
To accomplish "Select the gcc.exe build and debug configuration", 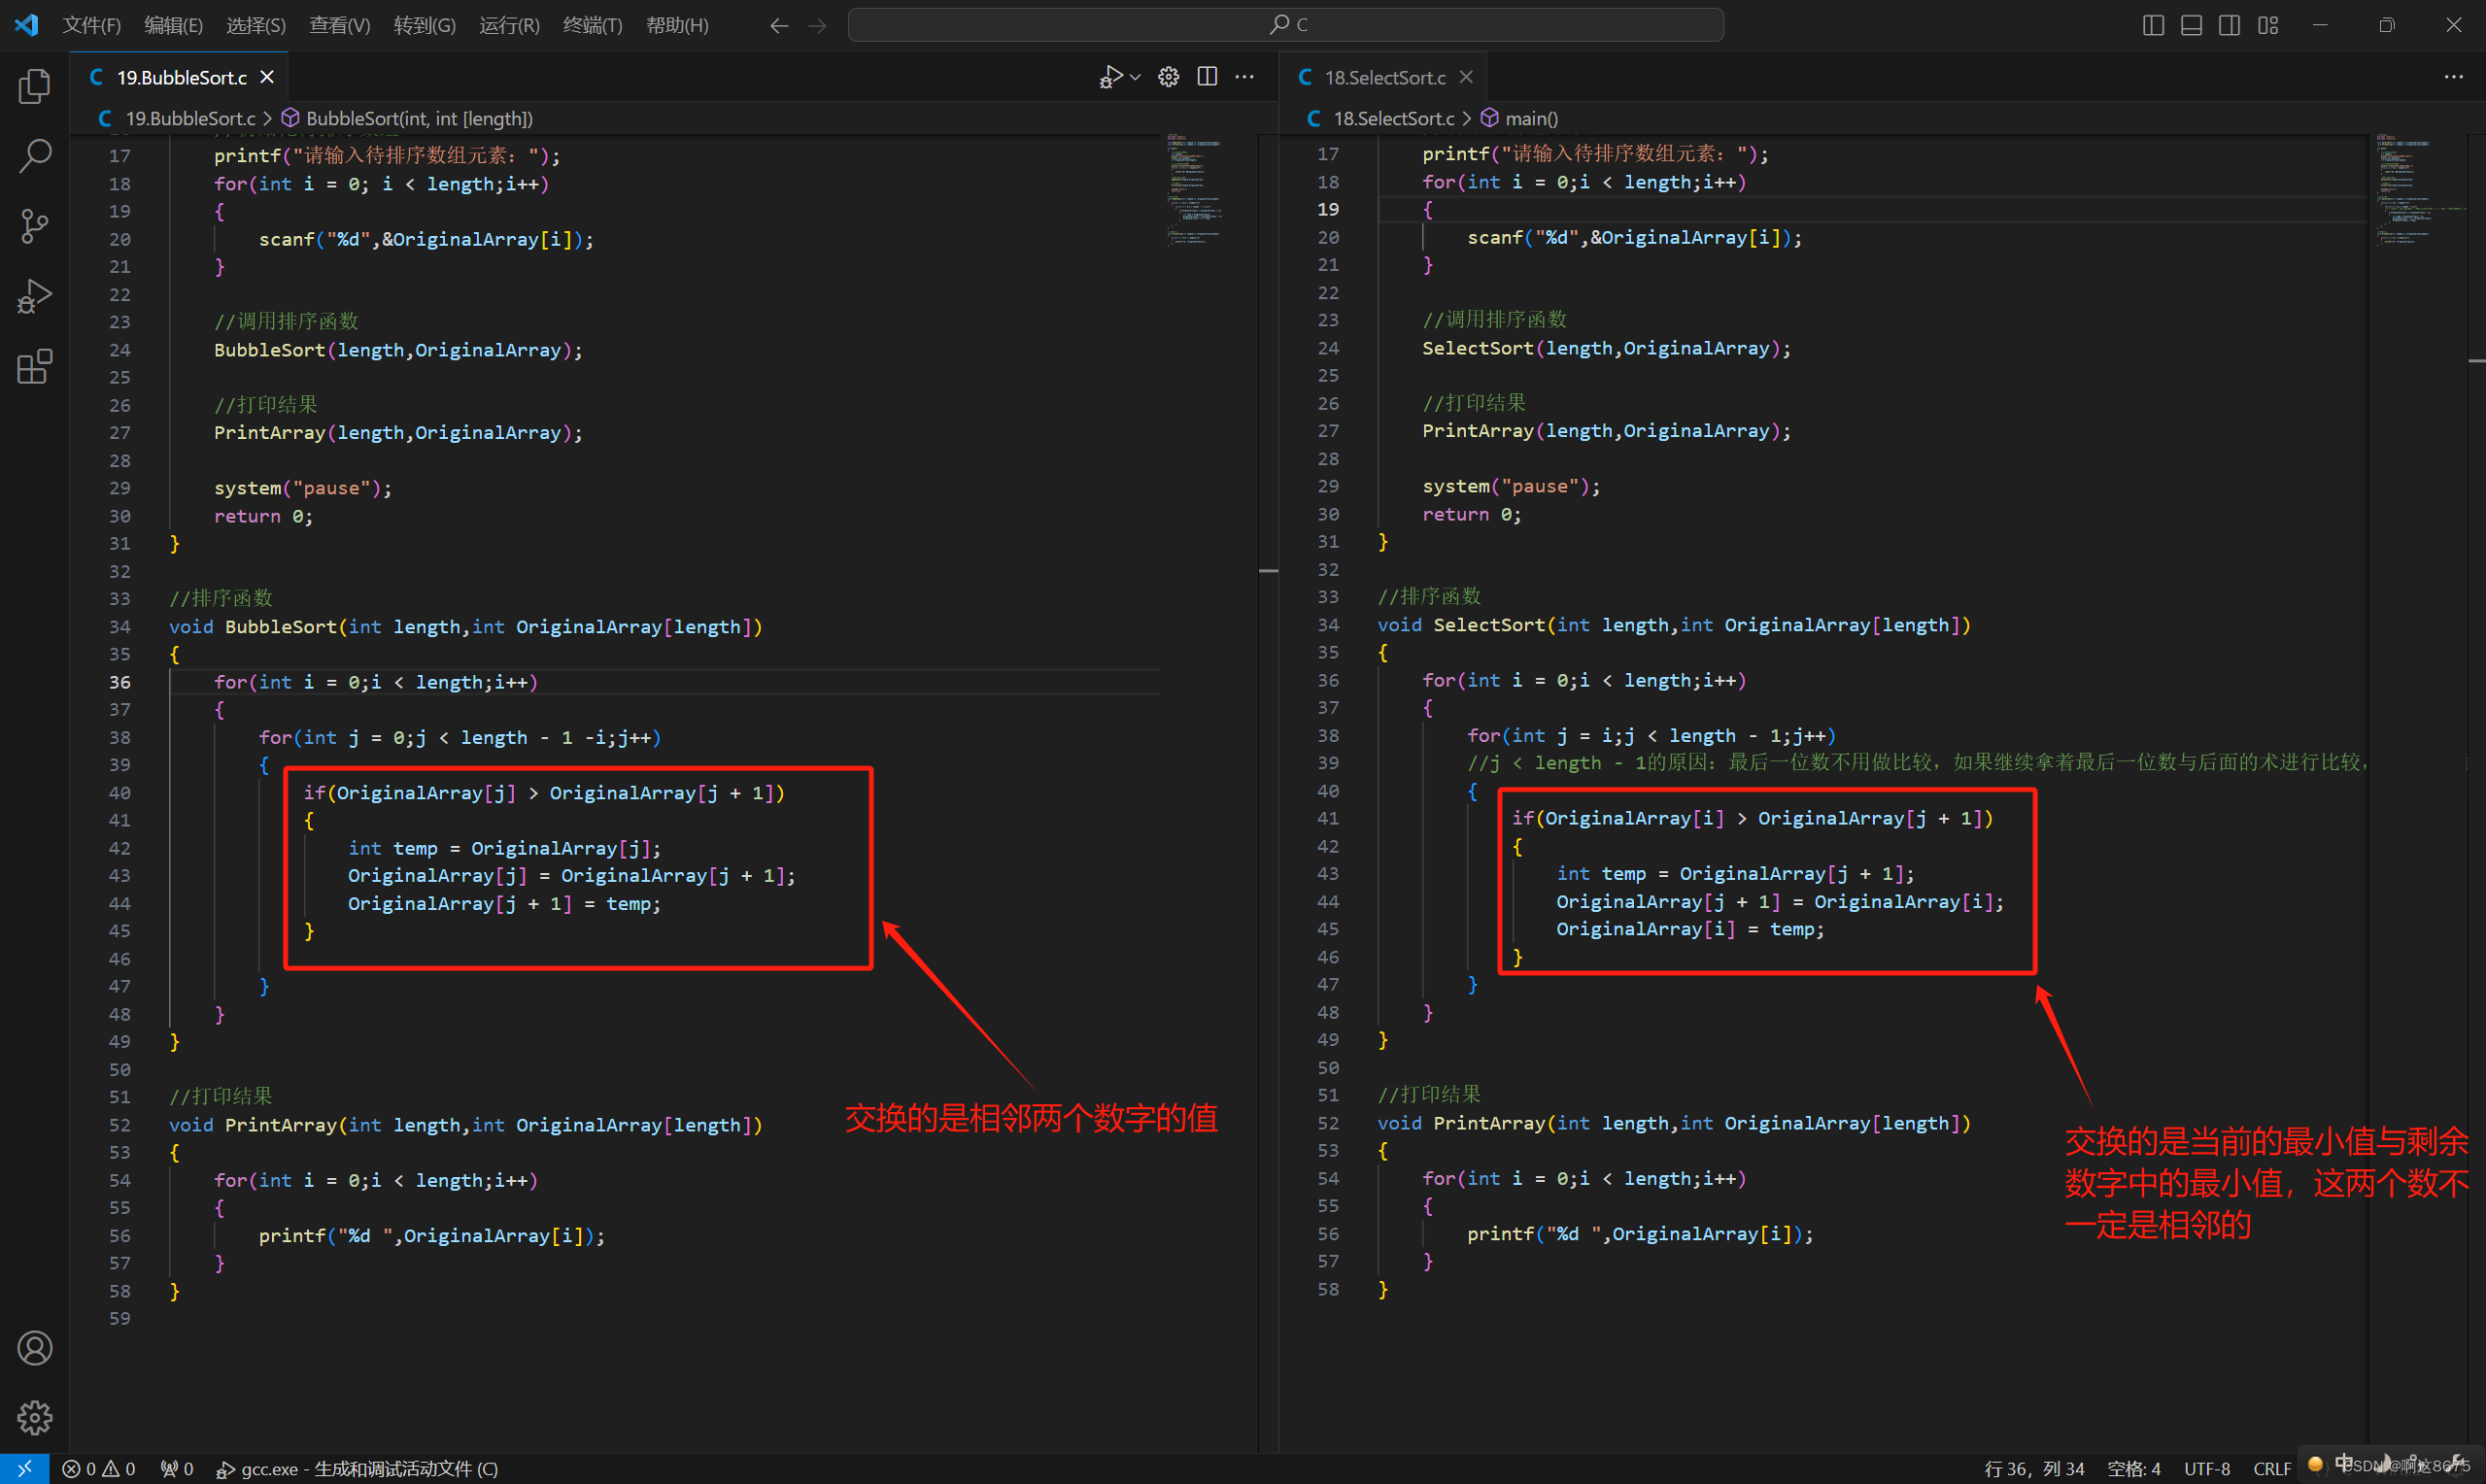I will pyautogui.click(x=357, y=1468).
